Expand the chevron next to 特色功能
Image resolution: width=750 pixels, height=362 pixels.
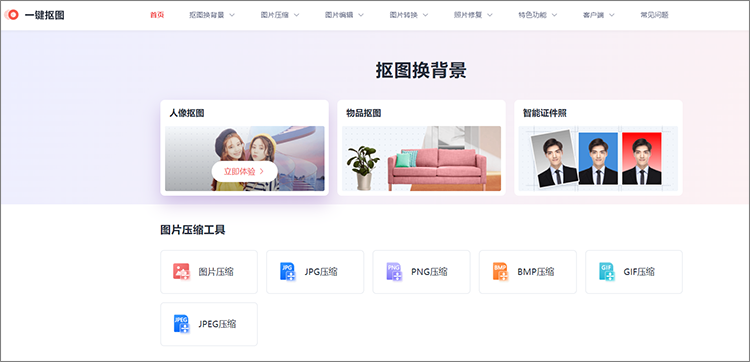[554, 15]
